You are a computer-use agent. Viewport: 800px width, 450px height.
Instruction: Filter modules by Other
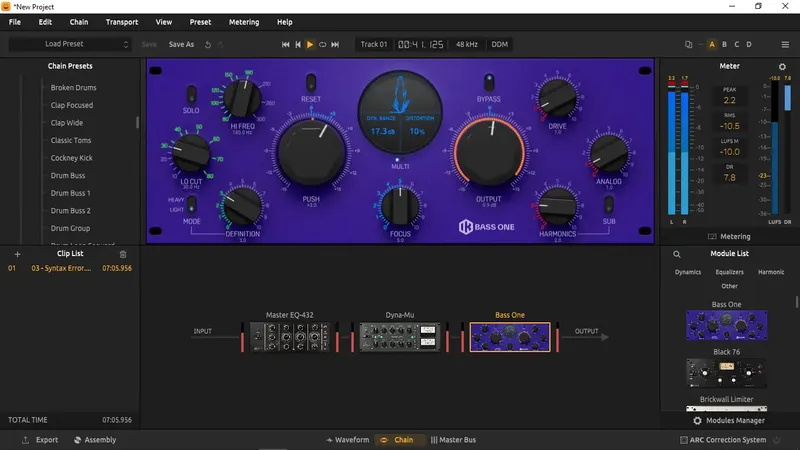[730, 286]
